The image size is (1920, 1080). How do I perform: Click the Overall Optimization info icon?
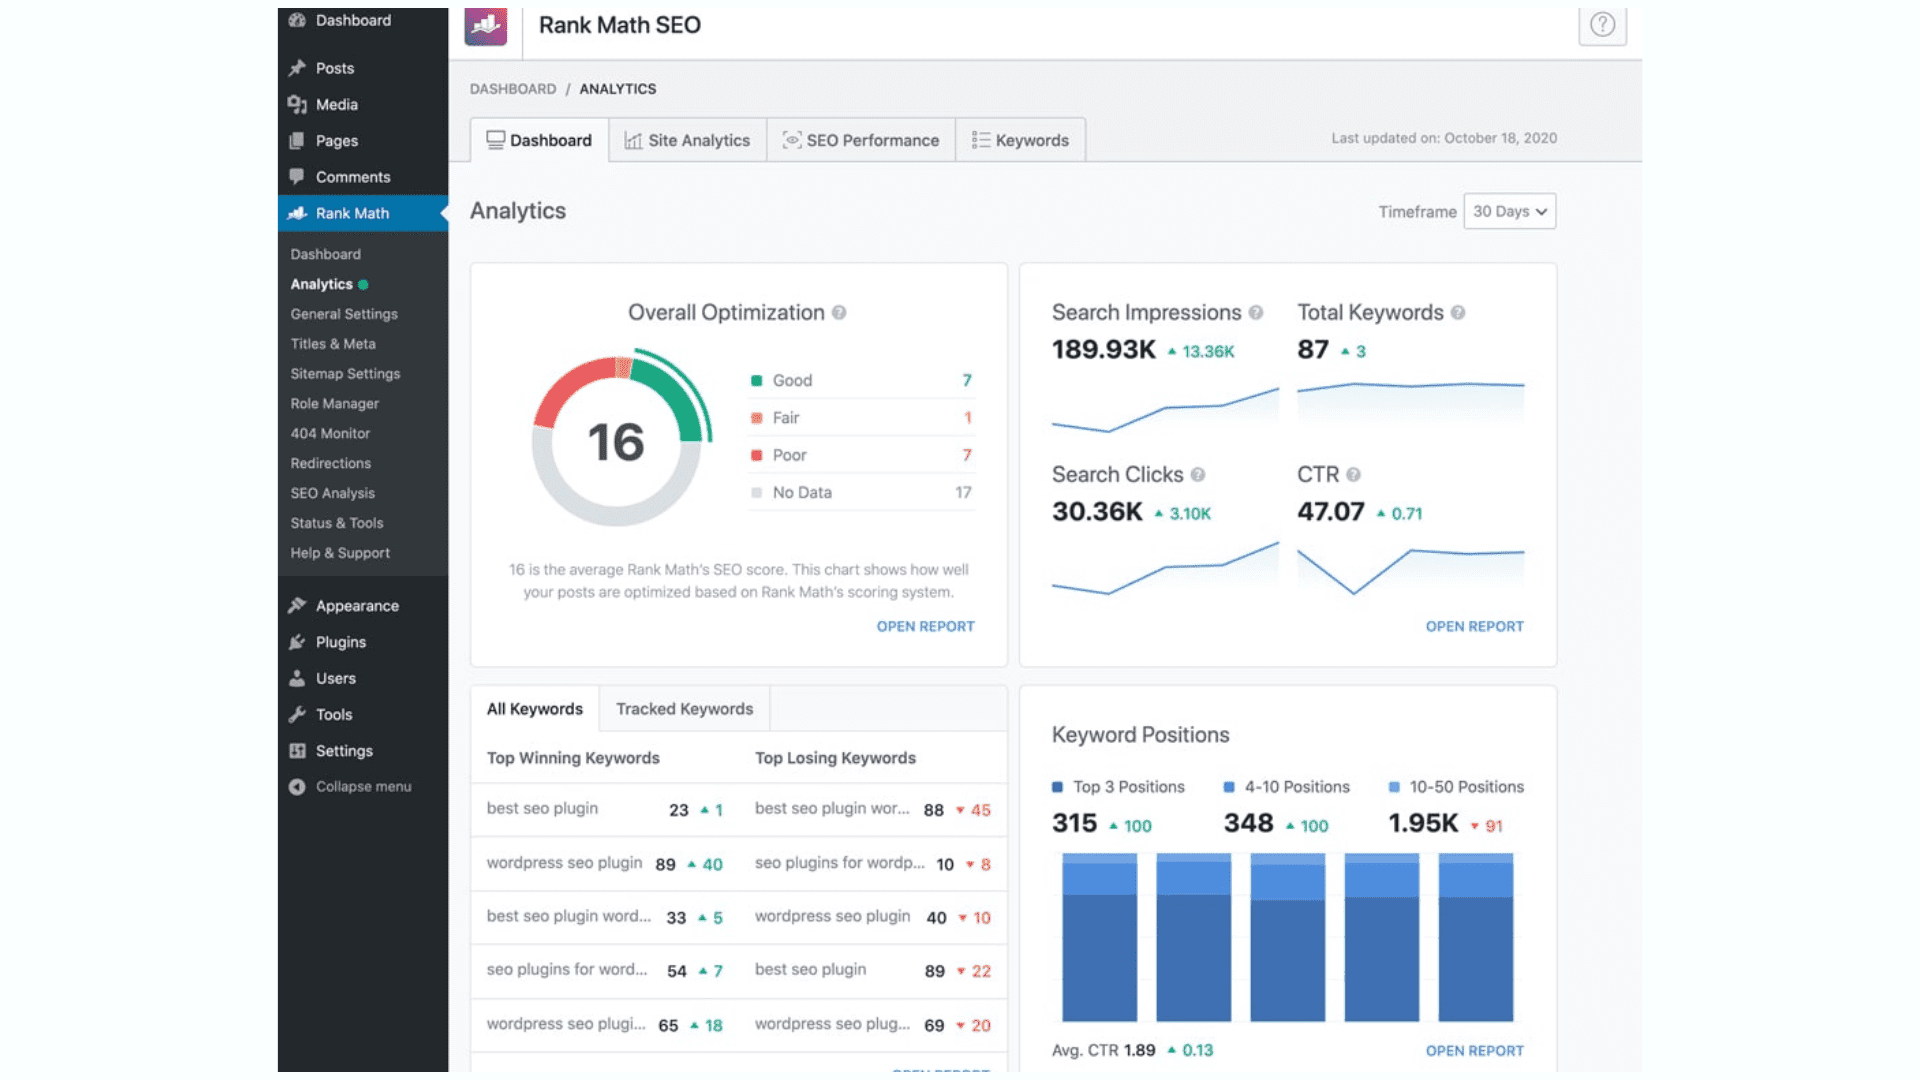pos(839,313)
